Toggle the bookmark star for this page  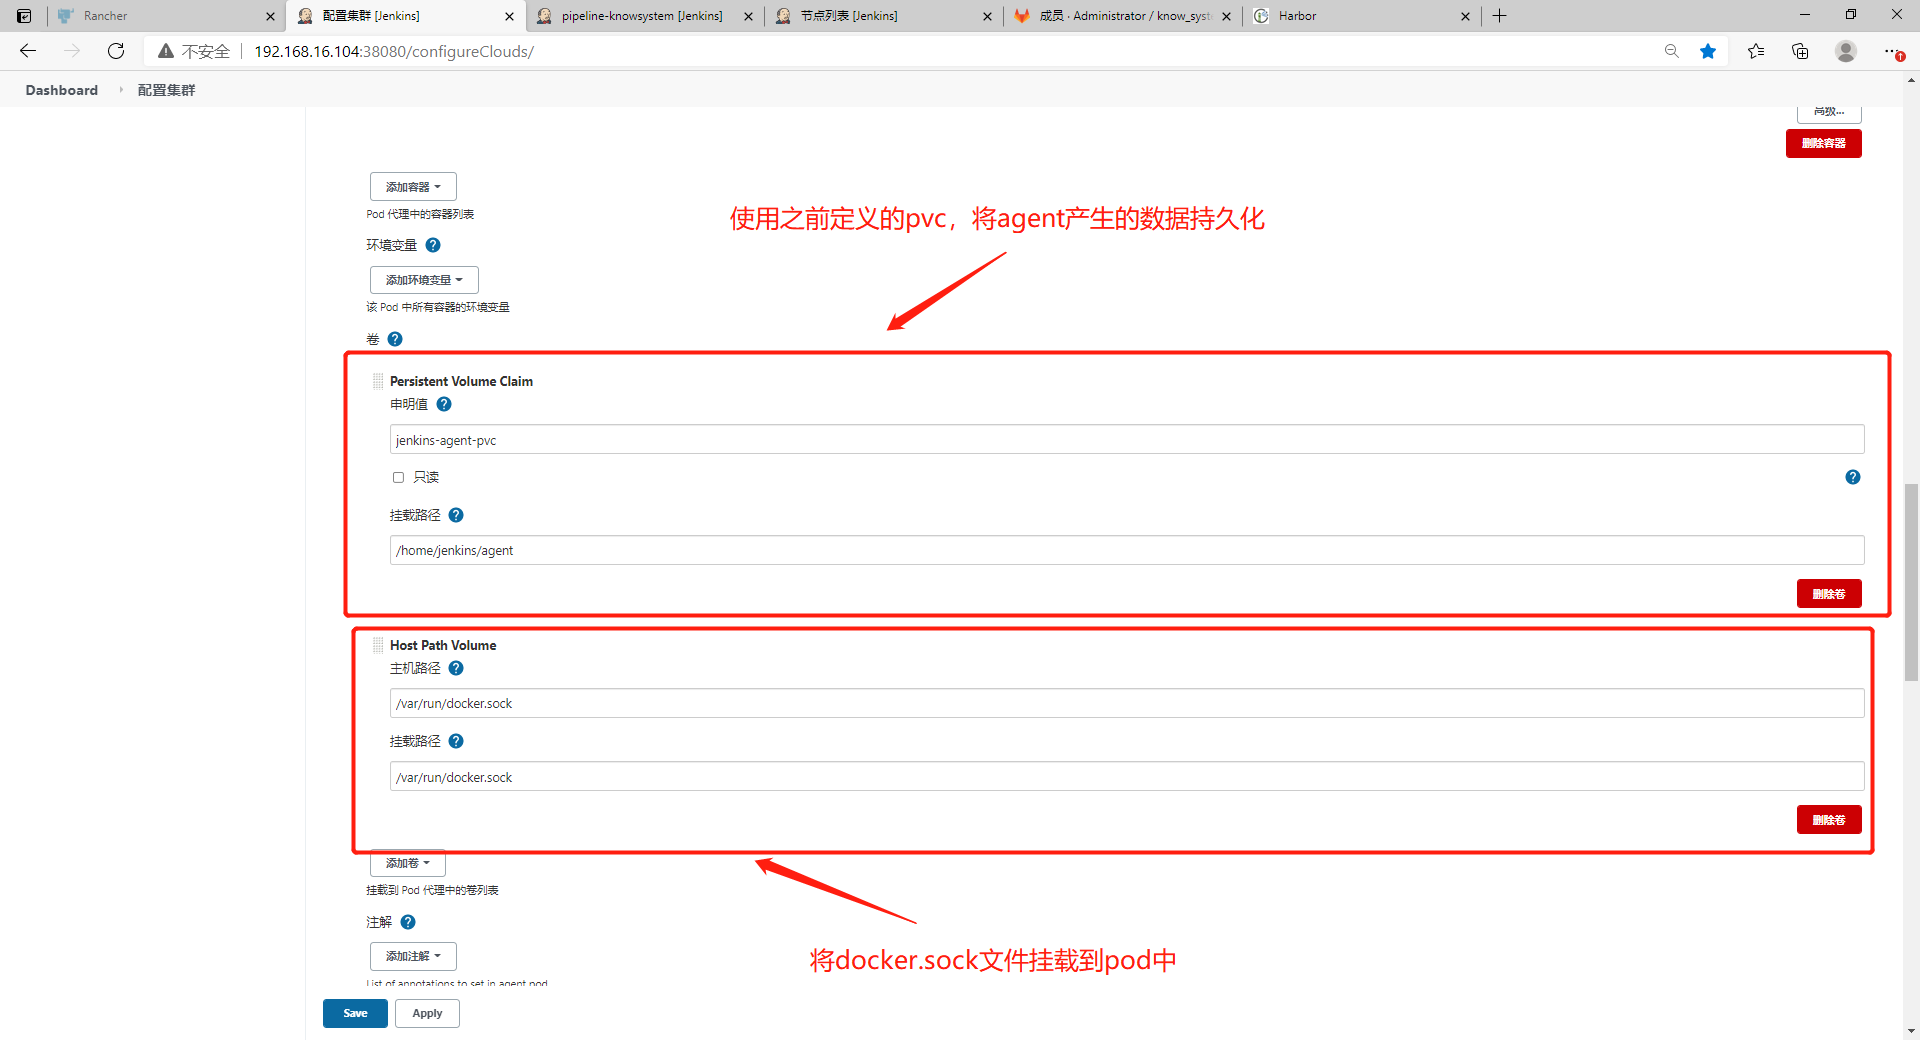1708,51
